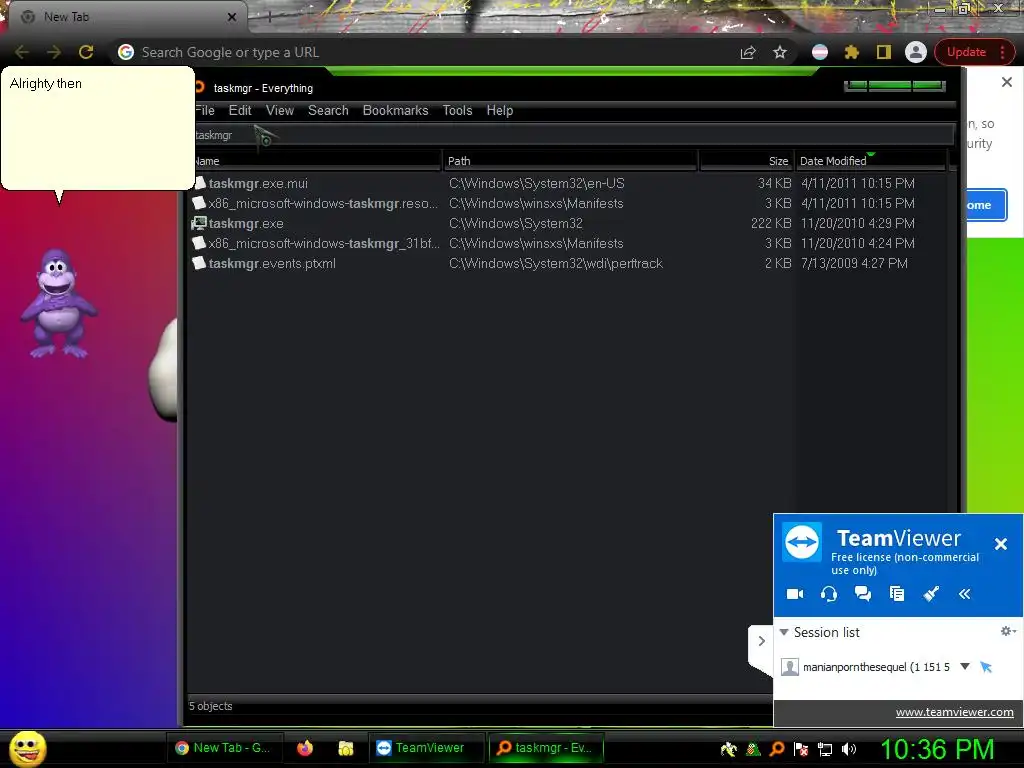1024x768 pixels.
Task: Open file explorer folder taskbar icon
Action: 345,748
